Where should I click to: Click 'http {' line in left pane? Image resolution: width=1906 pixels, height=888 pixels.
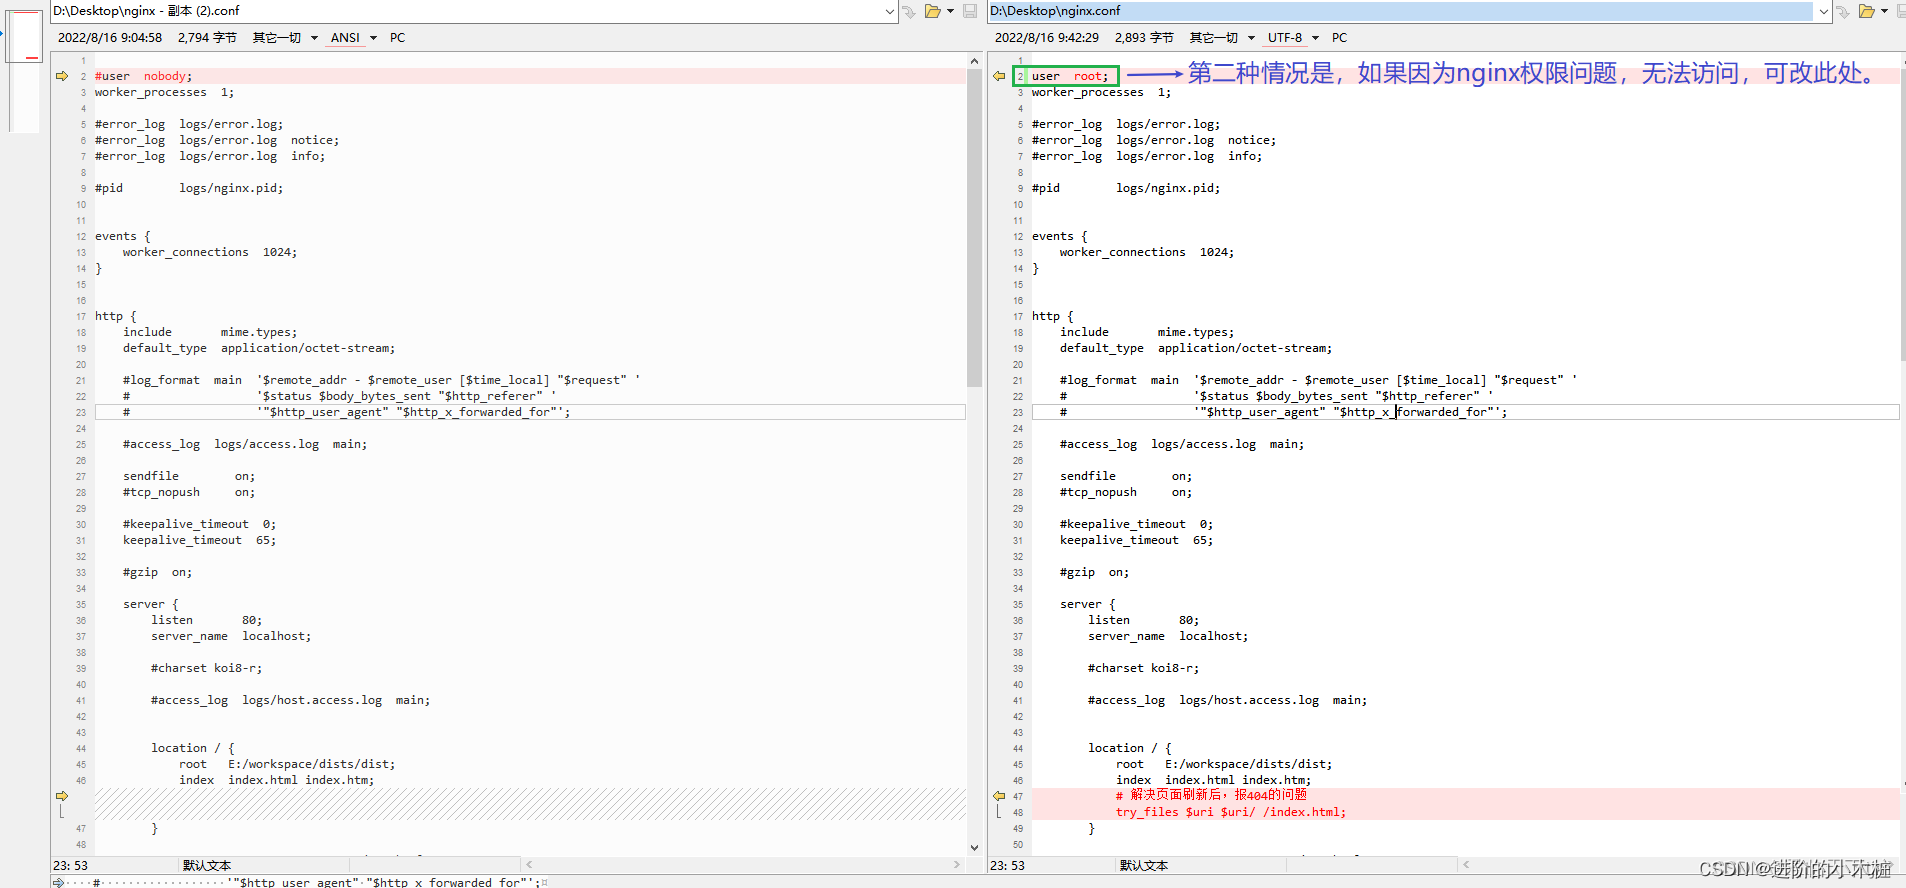point(116,316)
